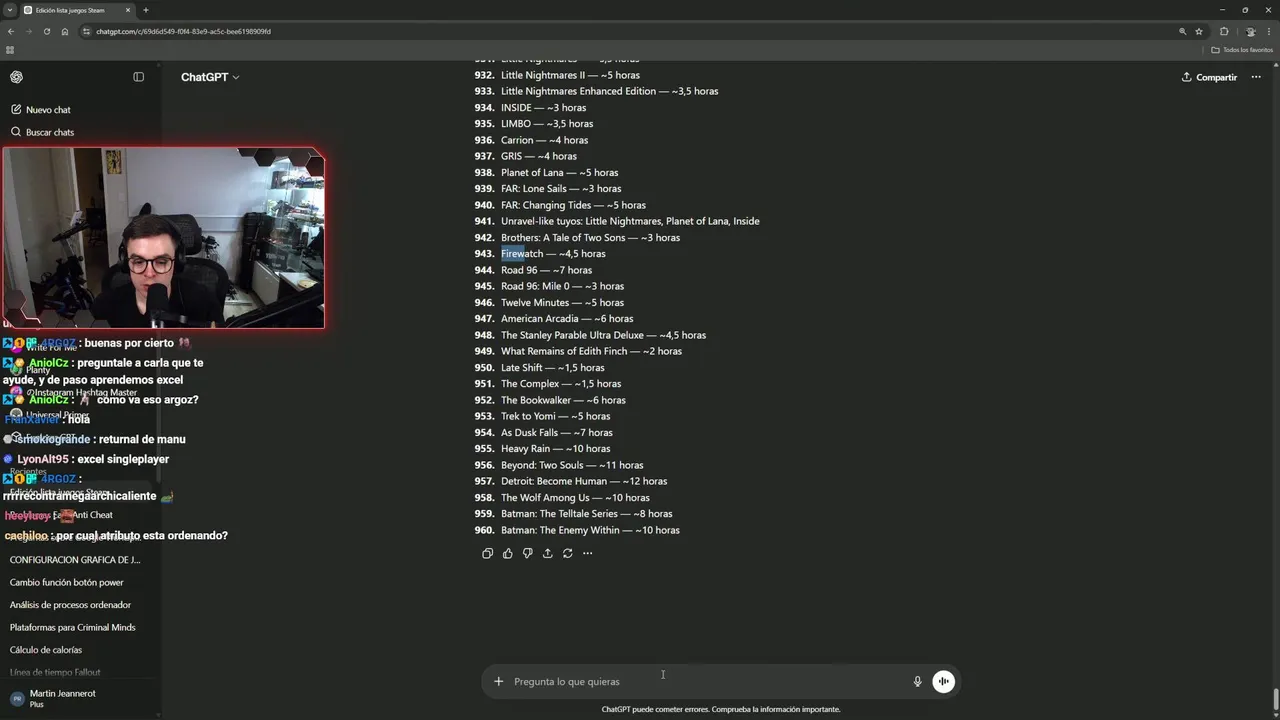Screen dimensions: 1280x720
Task: Give the response a thumbs up
Action: [x=507, y=553]
